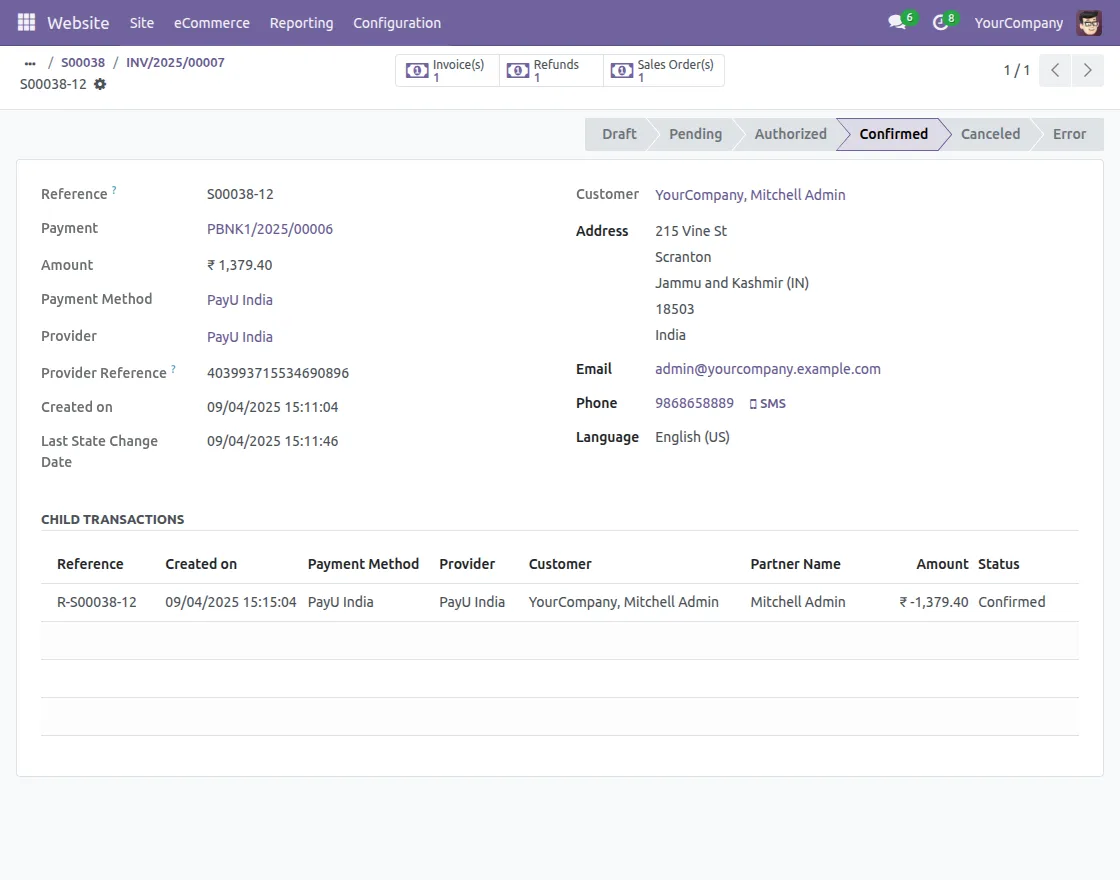Open child transaction row R-S00038-12
Viewport: 1120px width, 880px height.
tap(97, 602)
